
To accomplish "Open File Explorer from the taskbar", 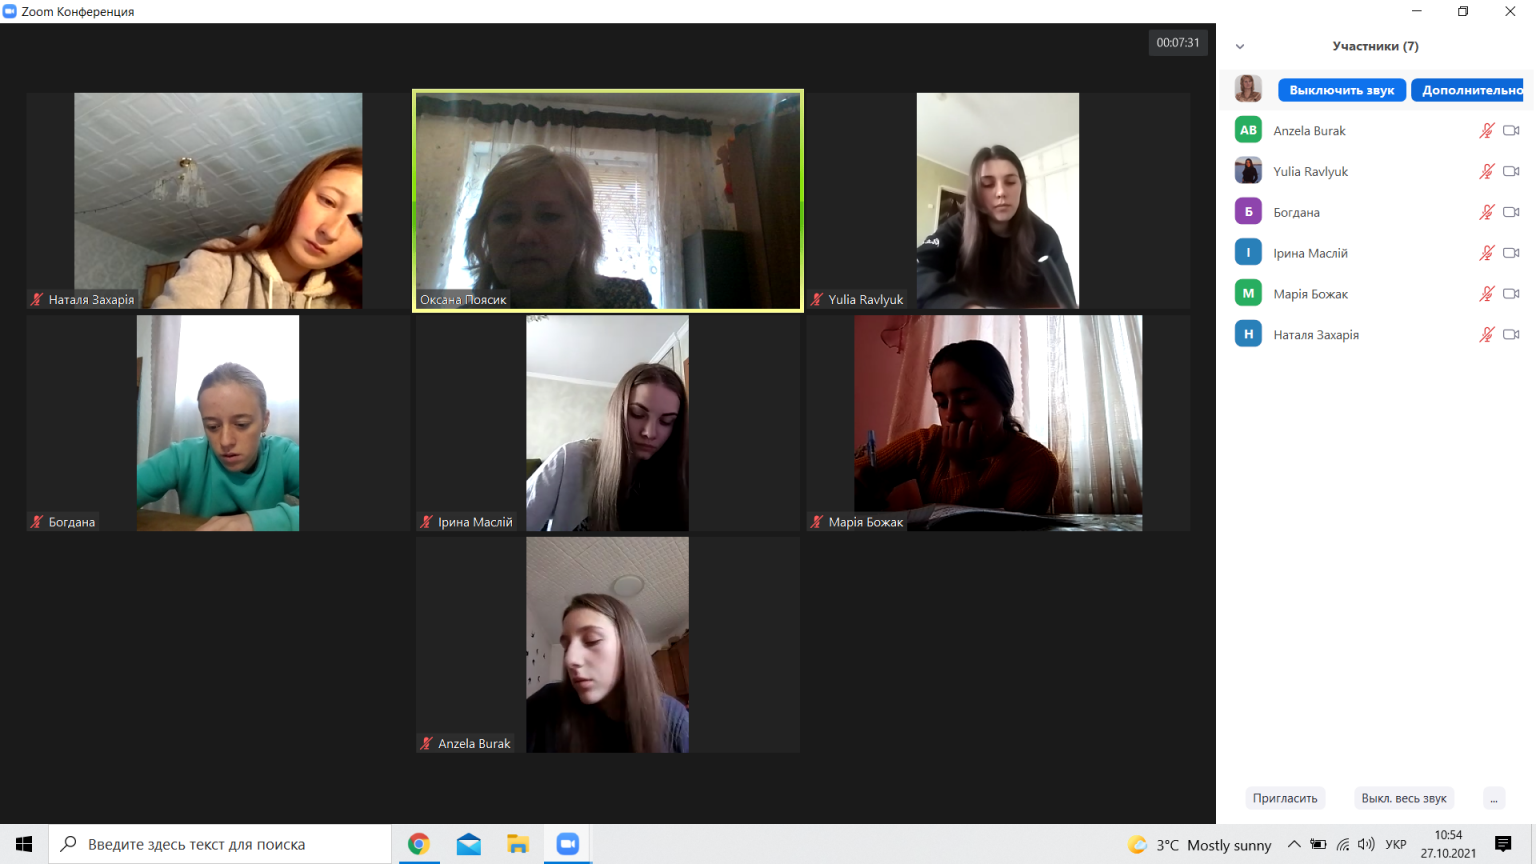I will [x=517, y=844].
